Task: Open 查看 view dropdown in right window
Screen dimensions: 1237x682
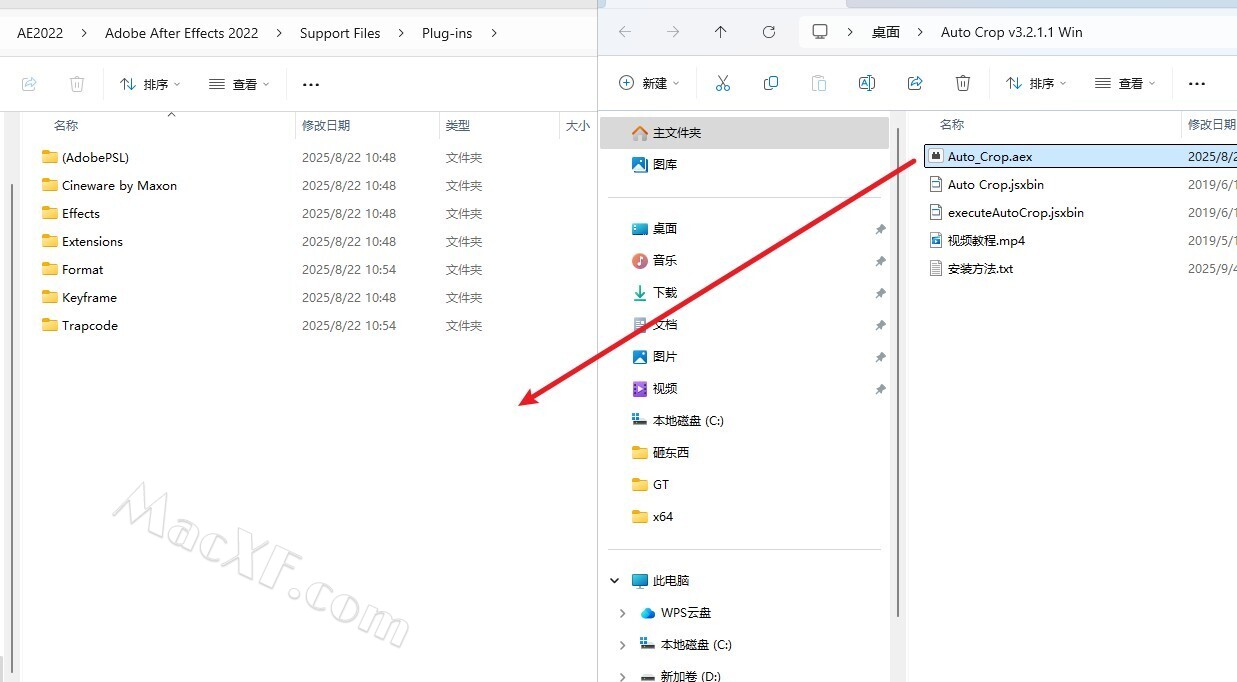Action: 1126,83
